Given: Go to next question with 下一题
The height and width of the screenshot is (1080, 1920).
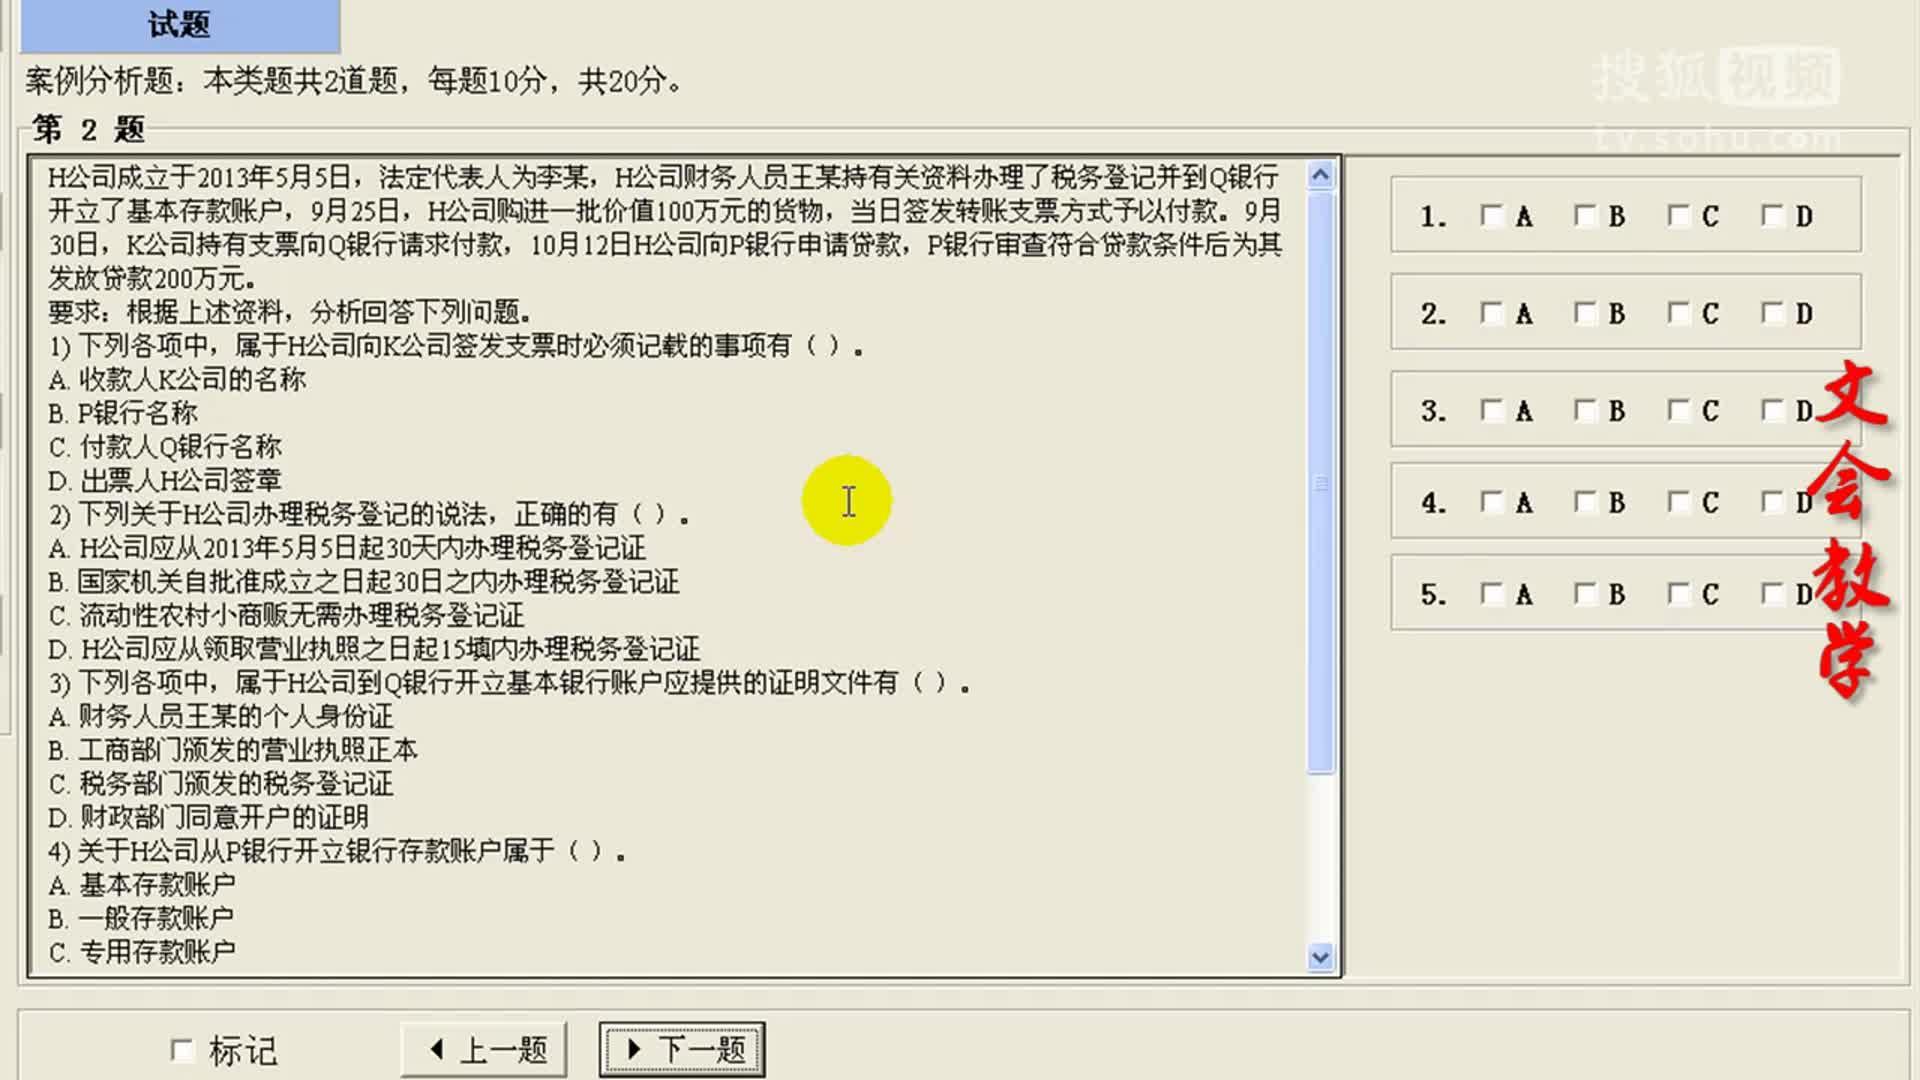Looking at the screenshot, I should click(x=683, y=1050).
